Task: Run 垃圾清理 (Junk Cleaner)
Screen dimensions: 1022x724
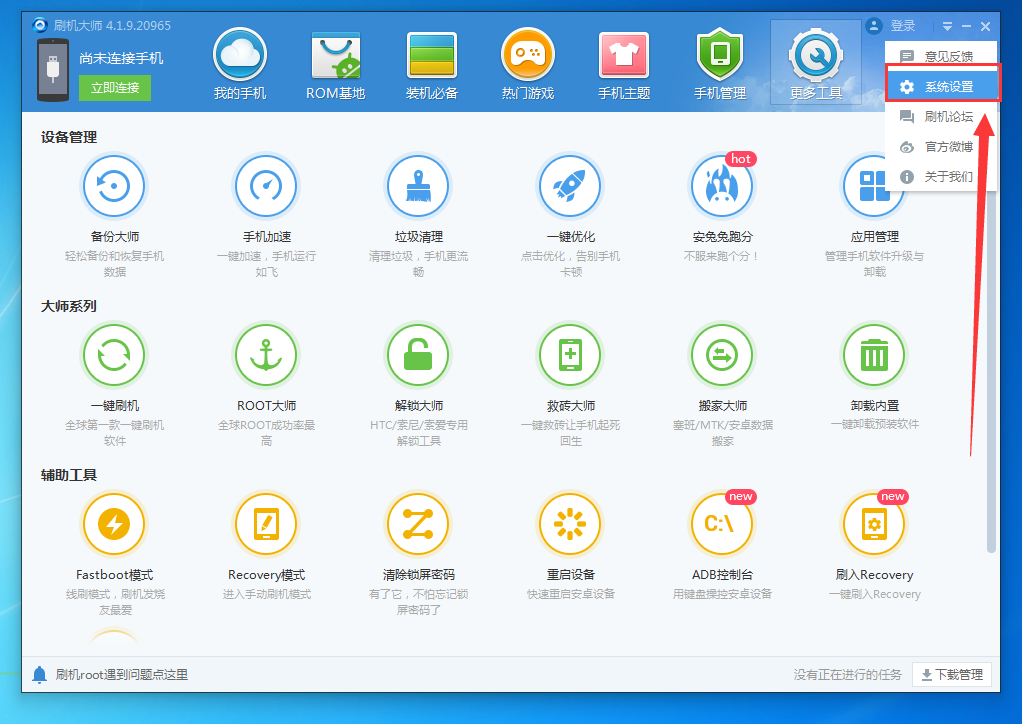Action: (x=417, y=185)
